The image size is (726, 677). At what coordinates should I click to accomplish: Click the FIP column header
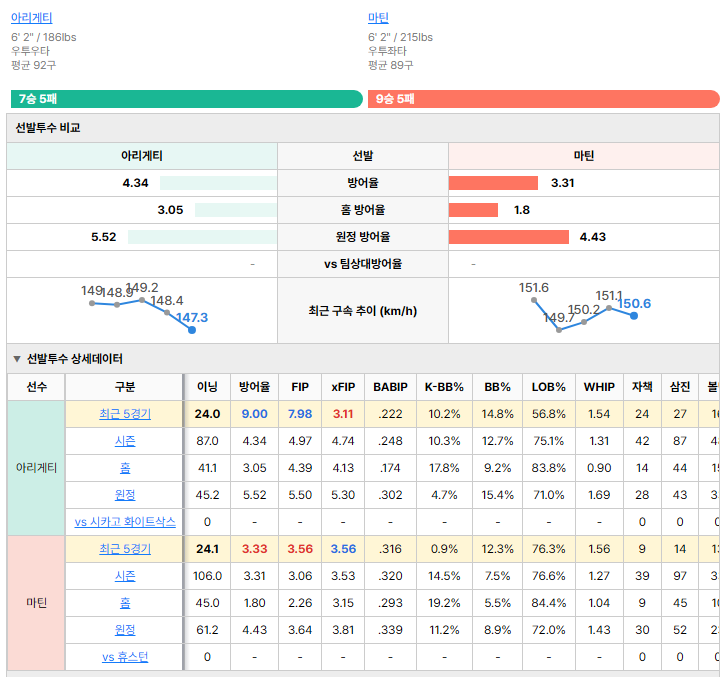click(x=300, y=387)
